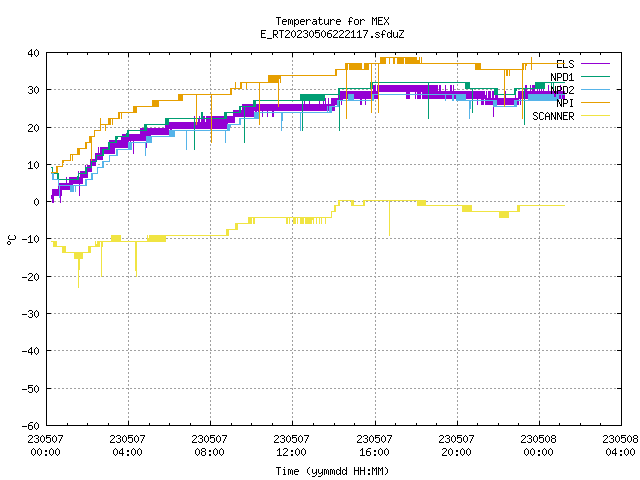
Task: Click the orange NPI legend line sample
Action: 595,103
